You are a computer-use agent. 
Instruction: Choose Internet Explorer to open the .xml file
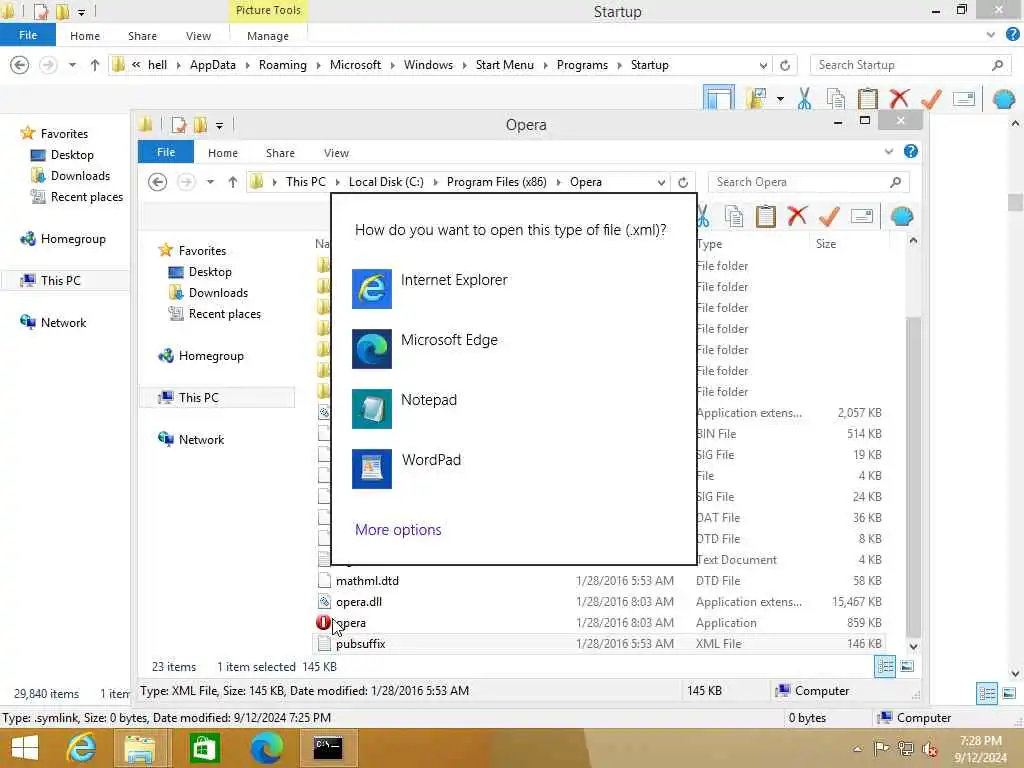[430, 288]
